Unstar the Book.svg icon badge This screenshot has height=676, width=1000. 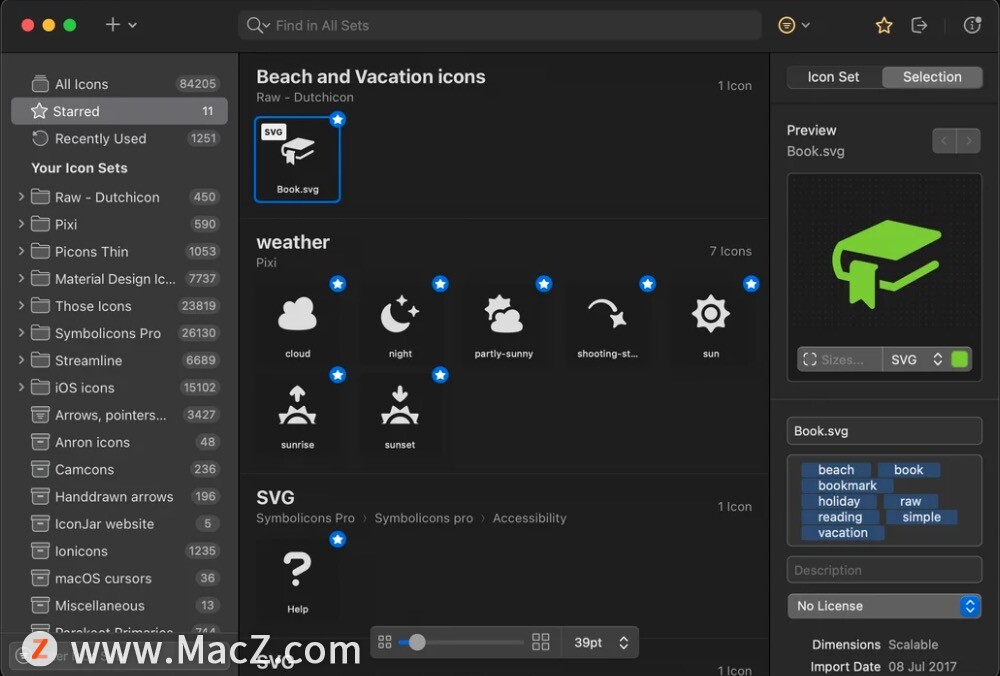tap(337, 119)
